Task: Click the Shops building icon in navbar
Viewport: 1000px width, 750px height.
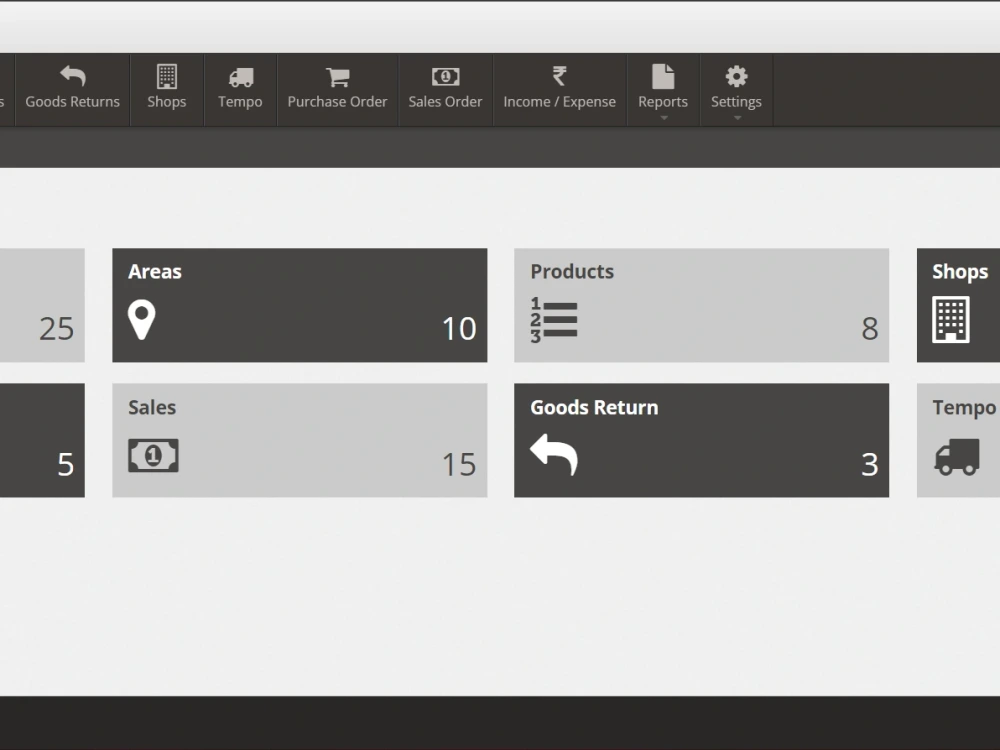Action: tap(166, 77)
